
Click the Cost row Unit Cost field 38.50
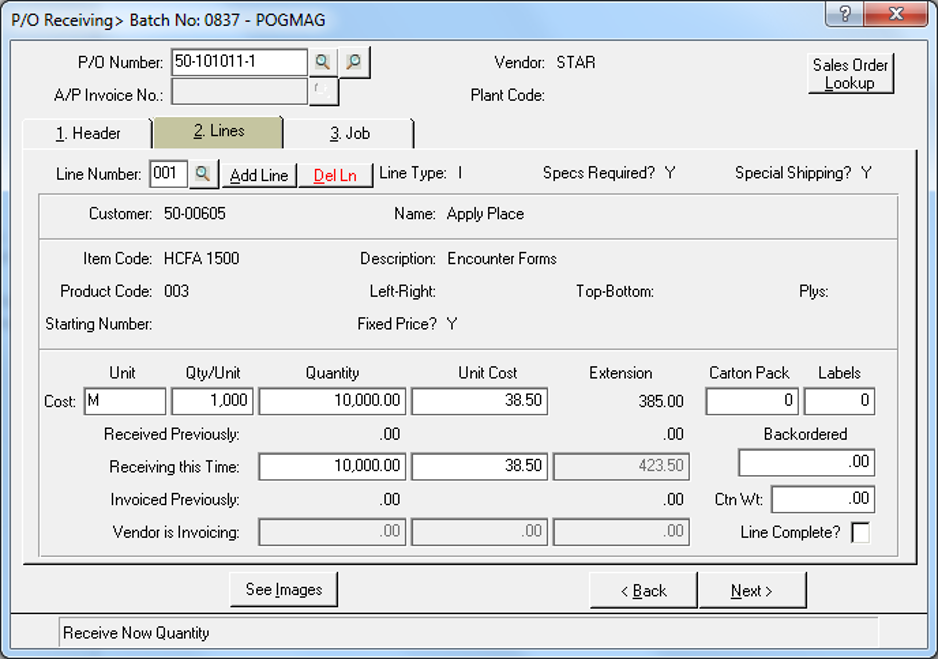pos(480,401)
